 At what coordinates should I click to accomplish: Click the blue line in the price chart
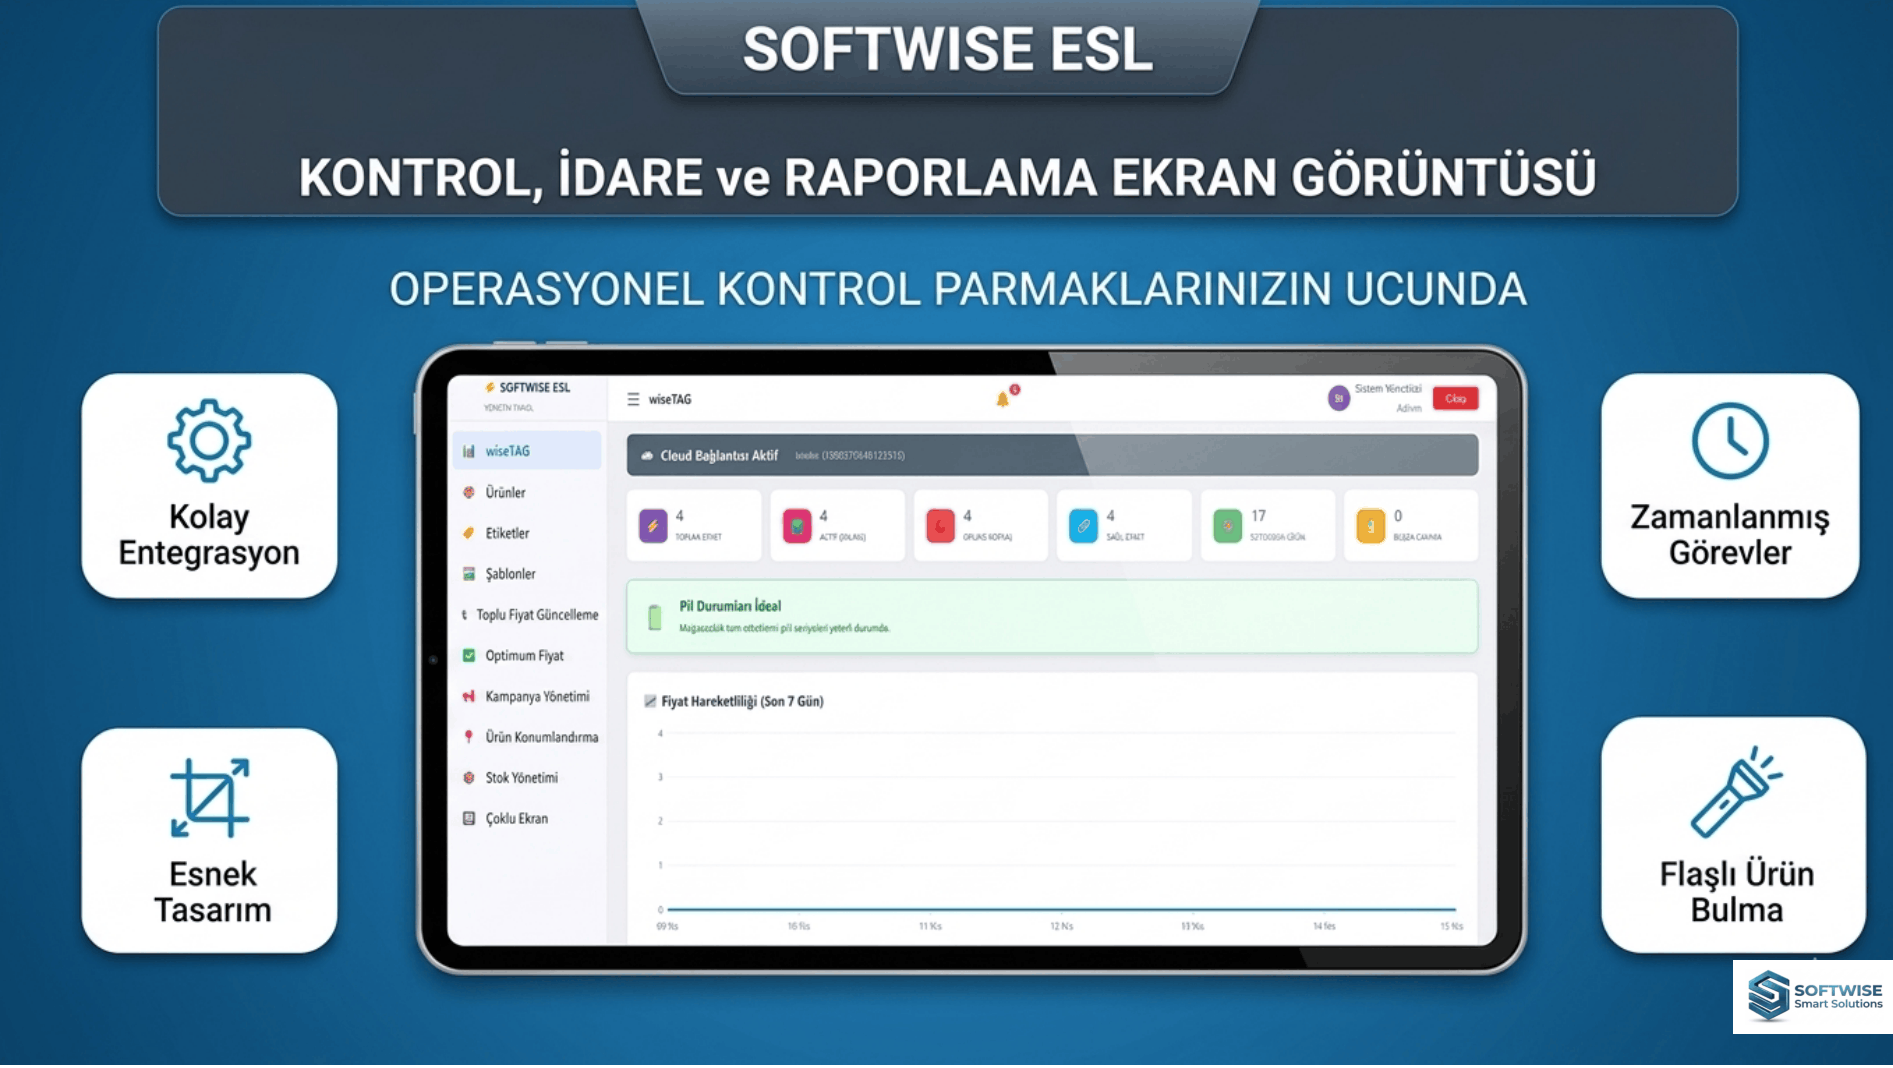[1060, 909]
